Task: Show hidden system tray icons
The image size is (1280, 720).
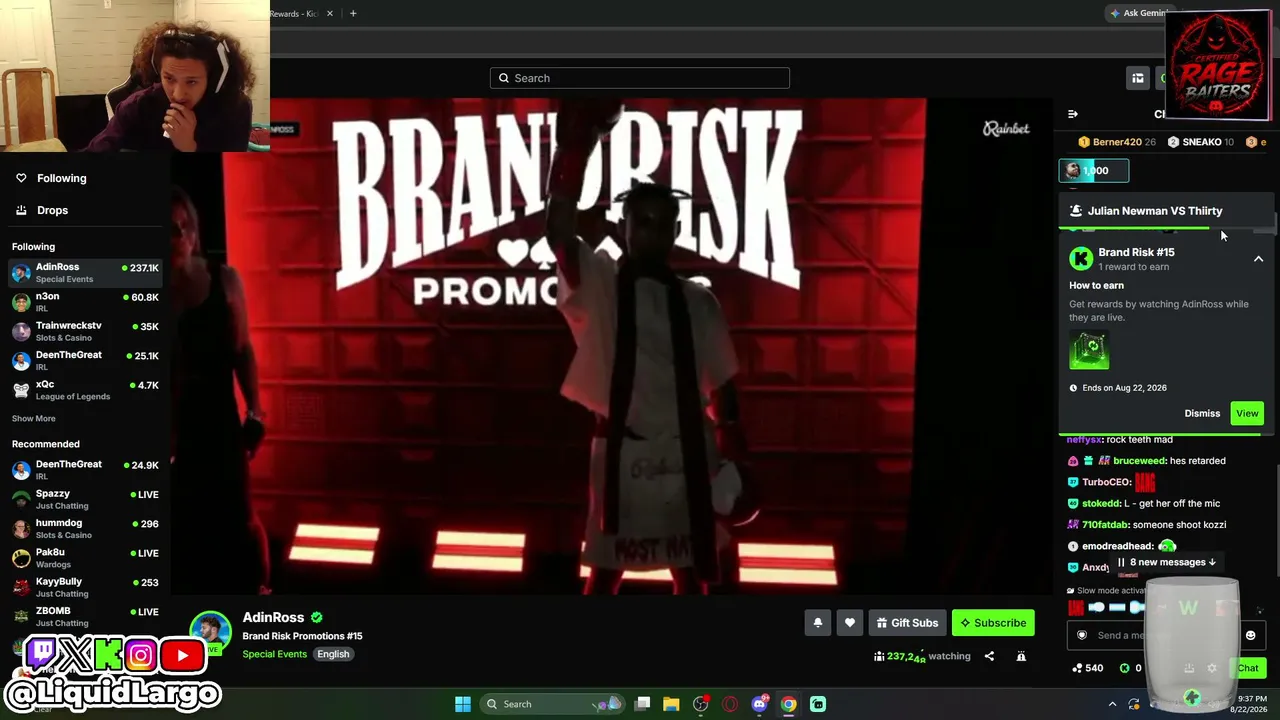Action: (x=1112, y=704)
